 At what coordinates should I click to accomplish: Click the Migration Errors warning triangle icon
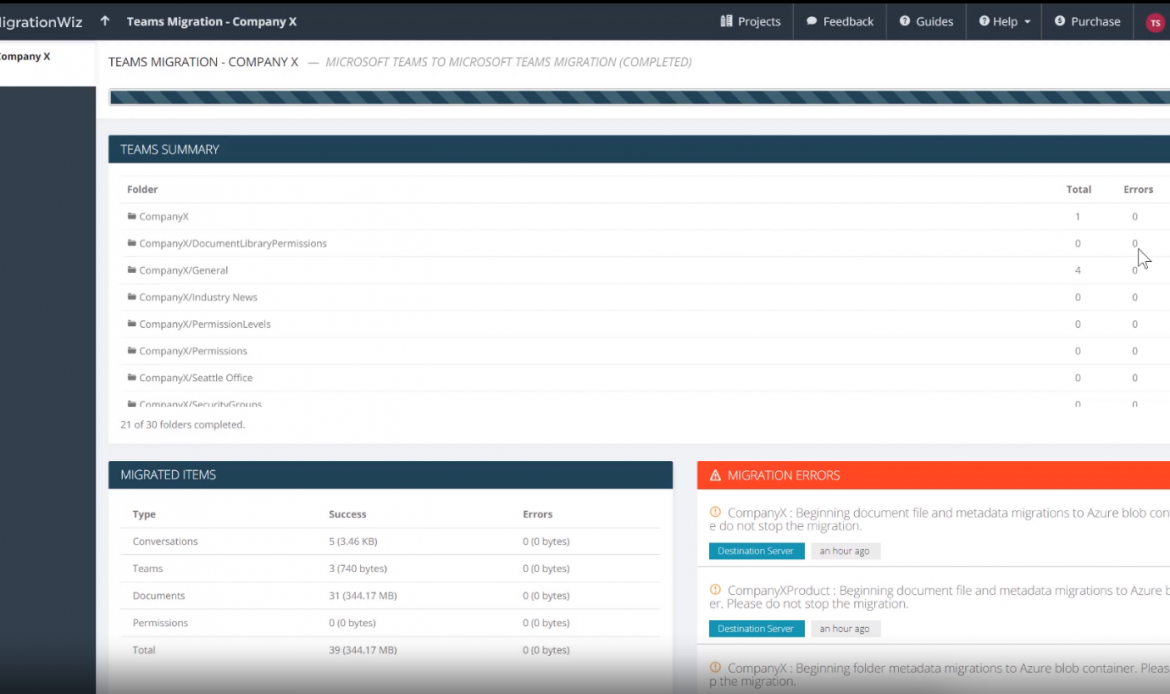(x=715, y=476)
